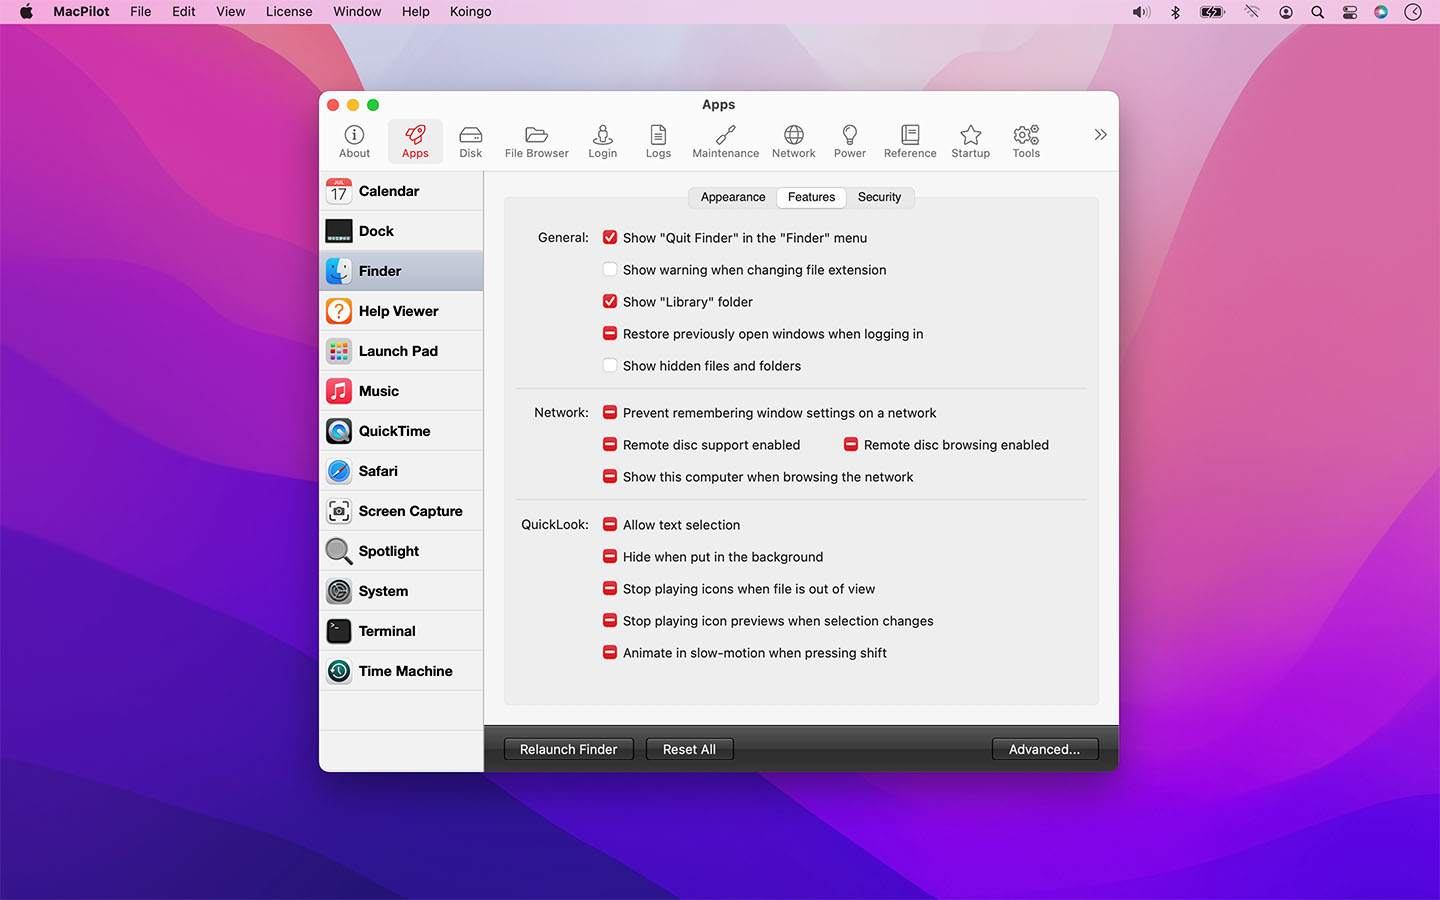Image resolution: width=1440 pixels, height=900 pixels.
Task: Open the License menu
Action: pyautogui.click(x=288, y=11)
